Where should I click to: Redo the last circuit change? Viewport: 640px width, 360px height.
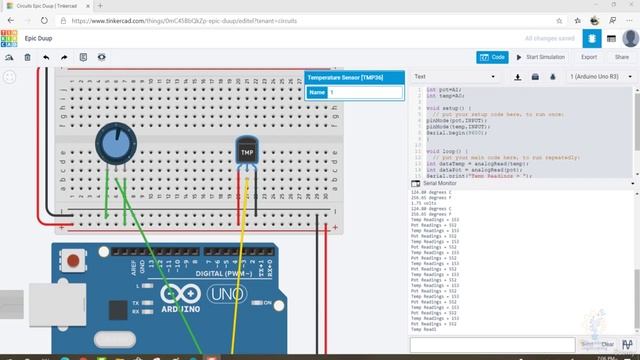(x=64, y=58)
